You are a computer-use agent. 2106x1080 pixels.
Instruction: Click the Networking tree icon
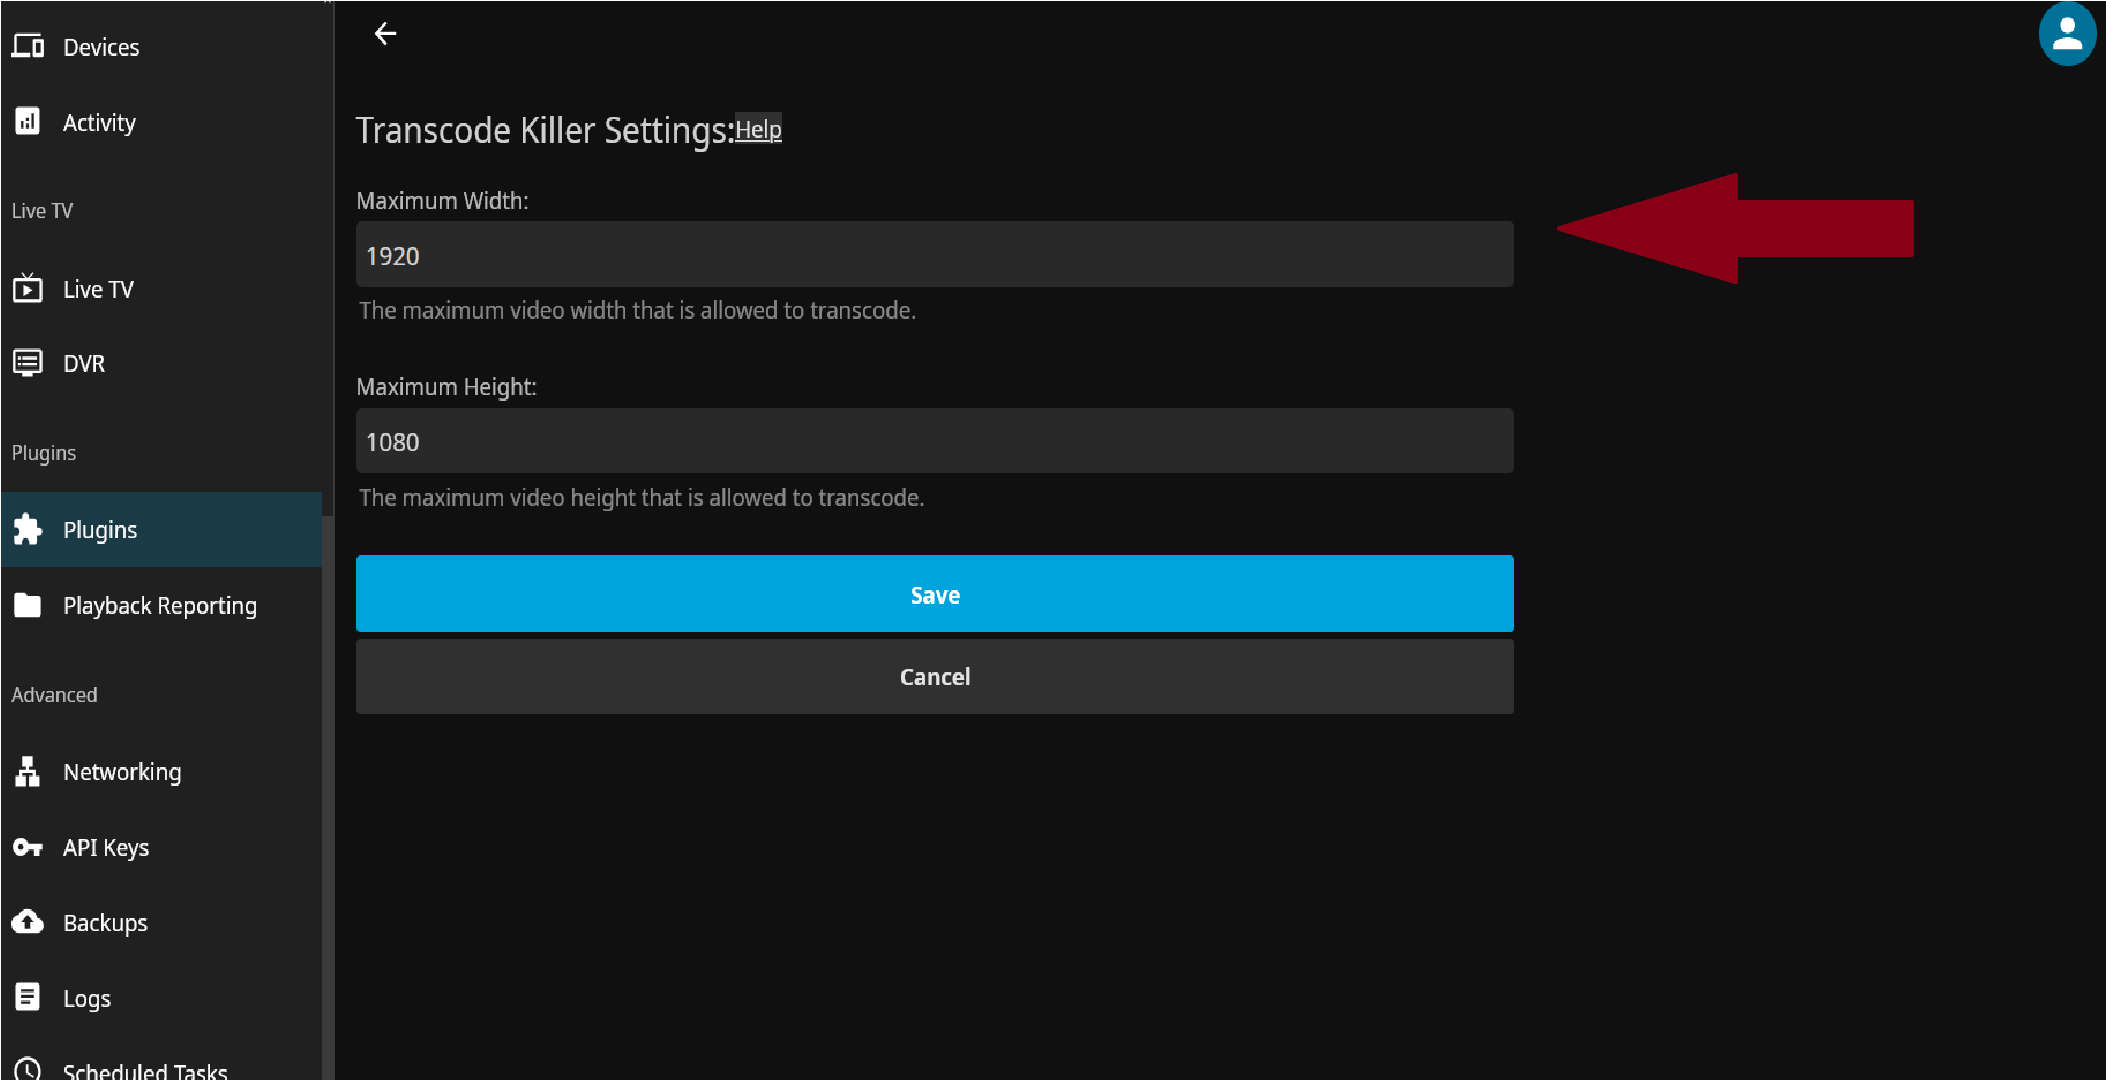tap(28, 771)
